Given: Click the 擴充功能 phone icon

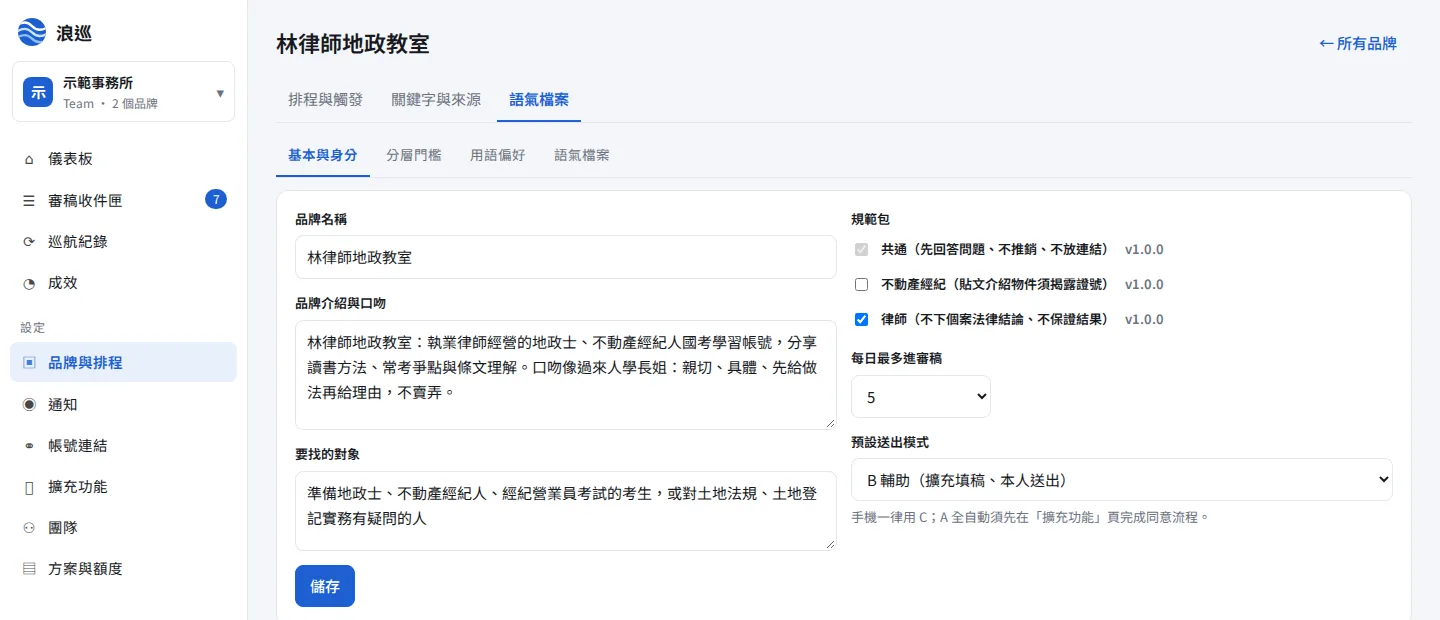Looking at the screenshot, I should click(x=29, y=486).
